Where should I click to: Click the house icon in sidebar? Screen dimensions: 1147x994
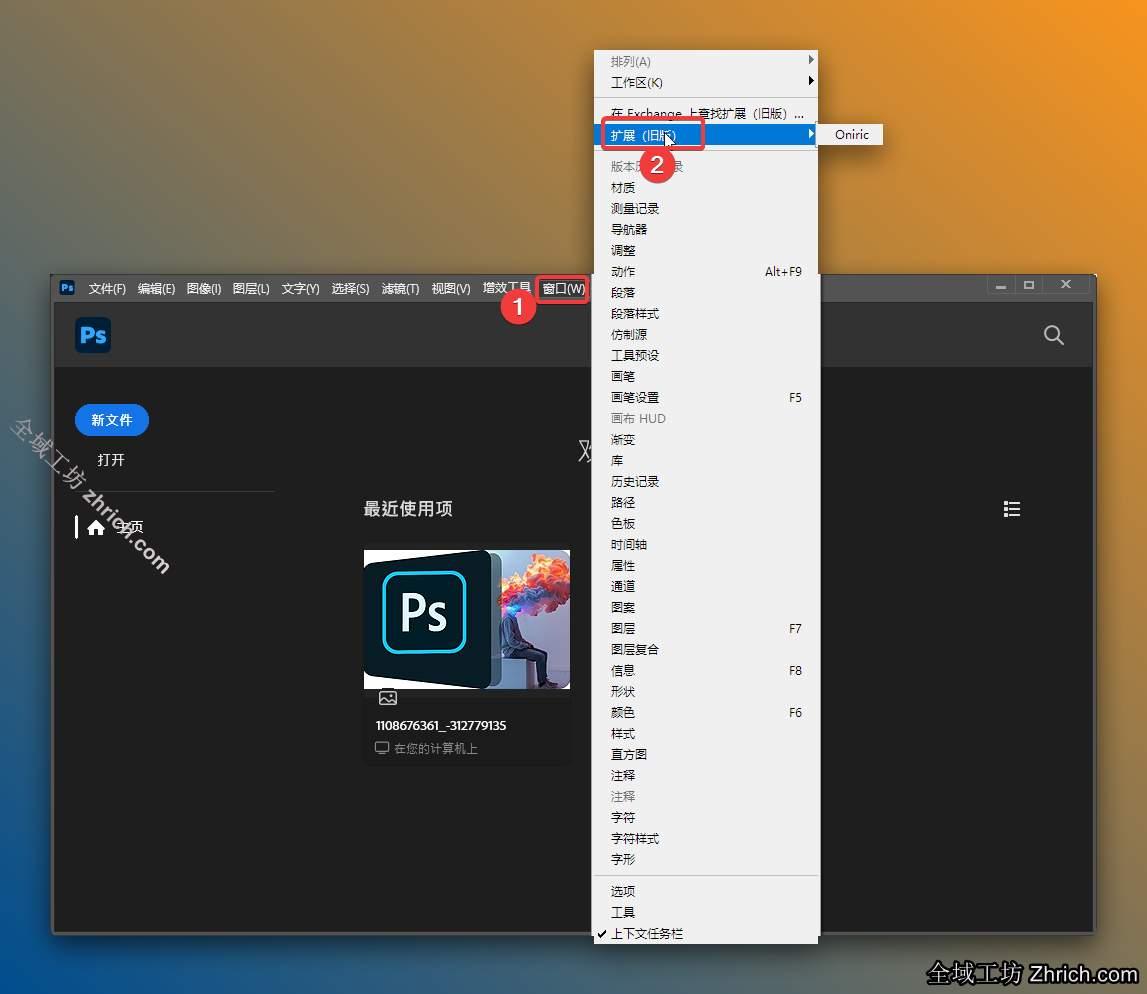(x=96, y=527)
